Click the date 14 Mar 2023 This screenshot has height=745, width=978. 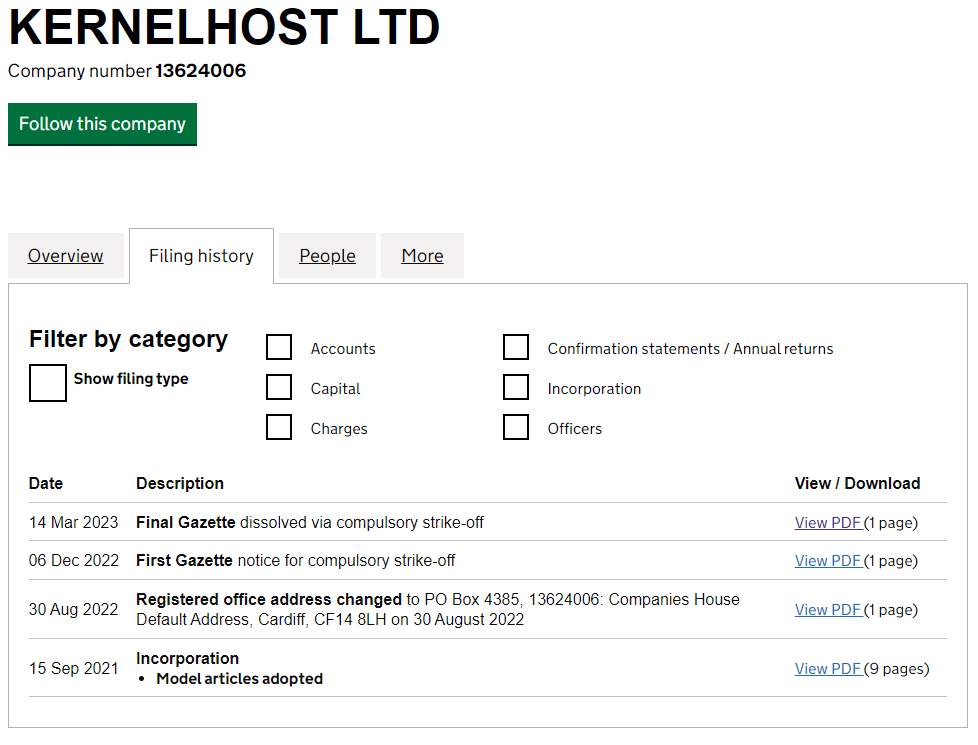tap(74, 522)
